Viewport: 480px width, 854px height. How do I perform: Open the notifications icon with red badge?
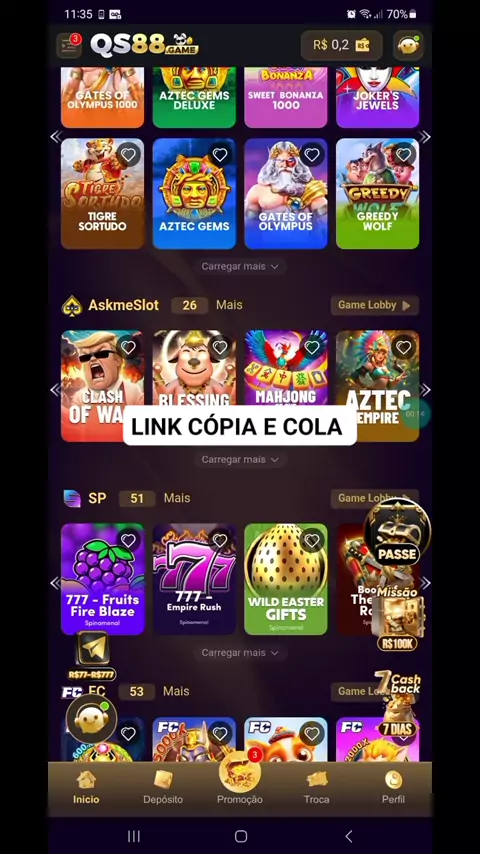pos(69,45)
